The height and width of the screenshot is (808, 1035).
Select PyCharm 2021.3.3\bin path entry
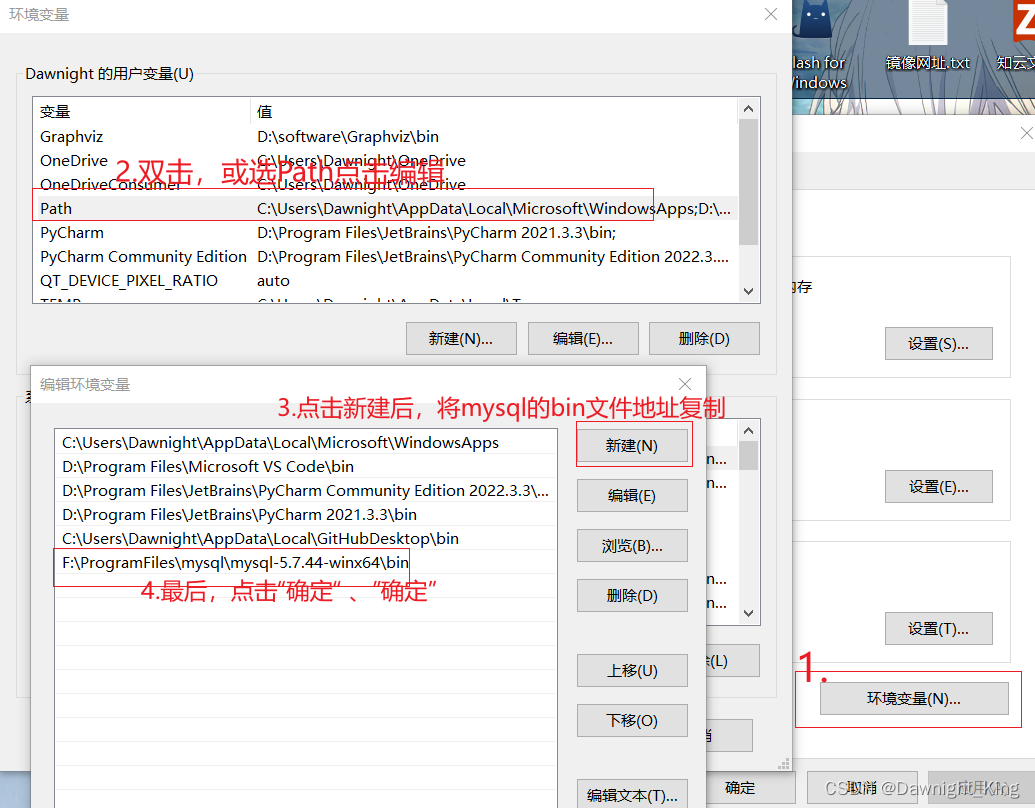click(306, 514)
